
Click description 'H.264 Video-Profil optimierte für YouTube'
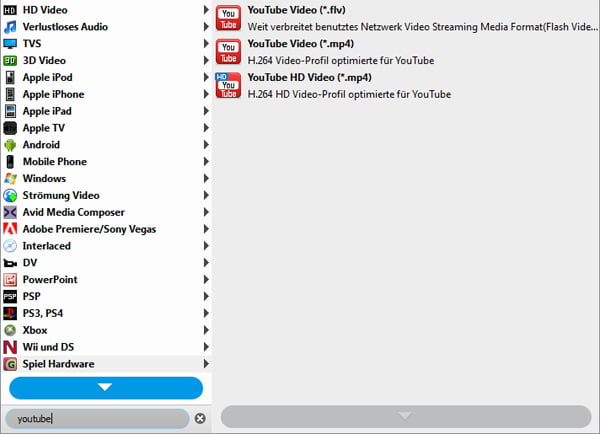[341, 61]
